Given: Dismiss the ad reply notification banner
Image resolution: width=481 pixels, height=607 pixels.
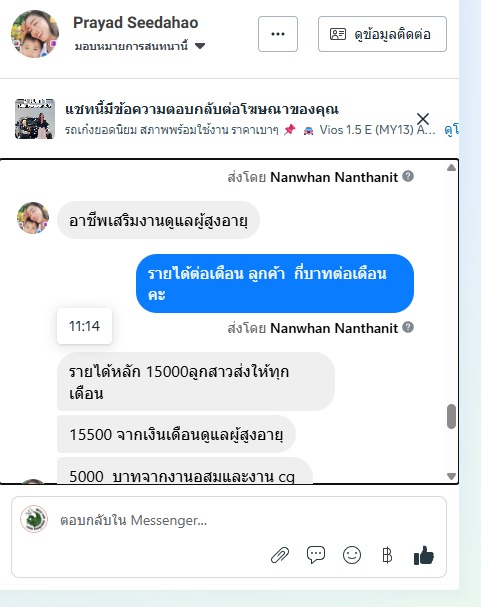Looking at the screenshot, I should click(423, 119).
